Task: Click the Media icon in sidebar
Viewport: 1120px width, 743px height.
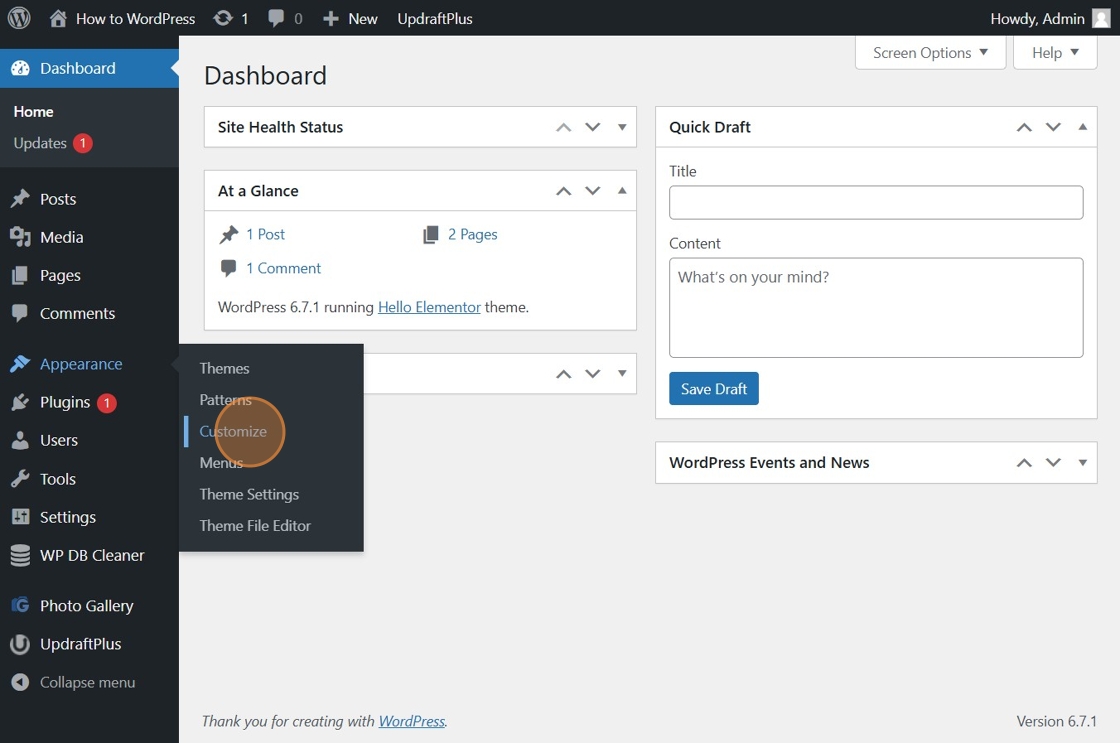Action: click(x=21, y=236)
